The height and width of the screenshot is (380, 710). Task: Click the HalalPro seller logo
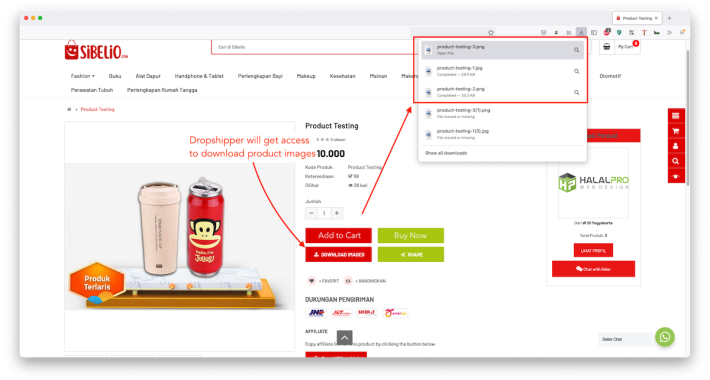[x=593, y=183]
